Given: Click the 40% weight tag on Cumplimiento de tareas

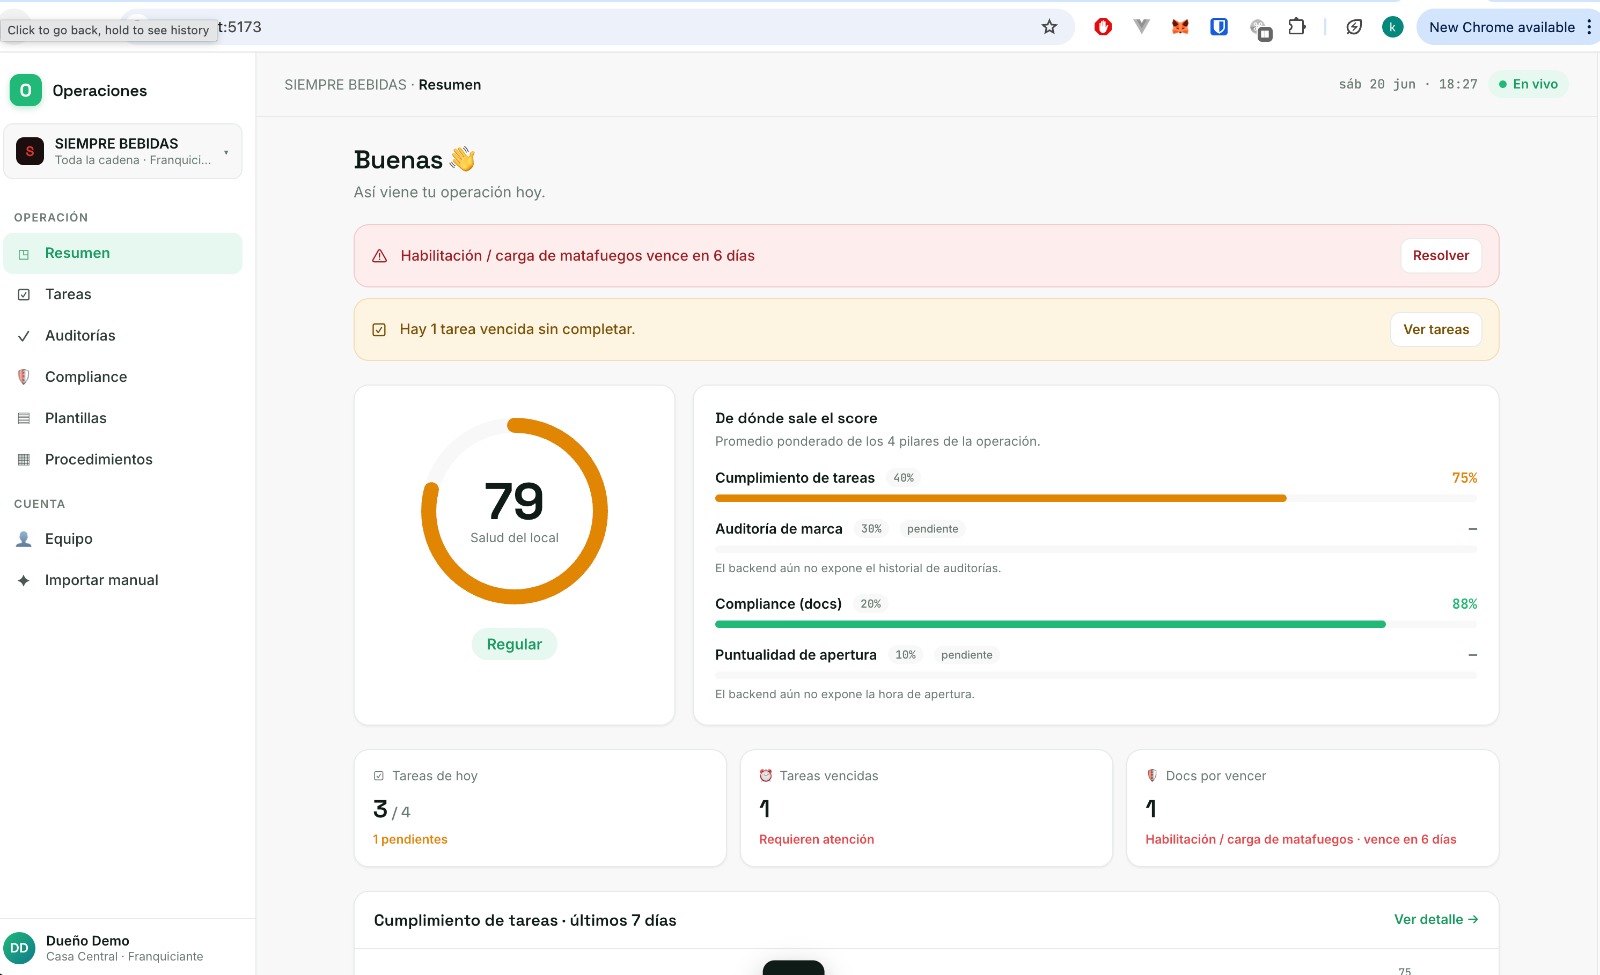Looking at the screenshot, I should (903, 478).
